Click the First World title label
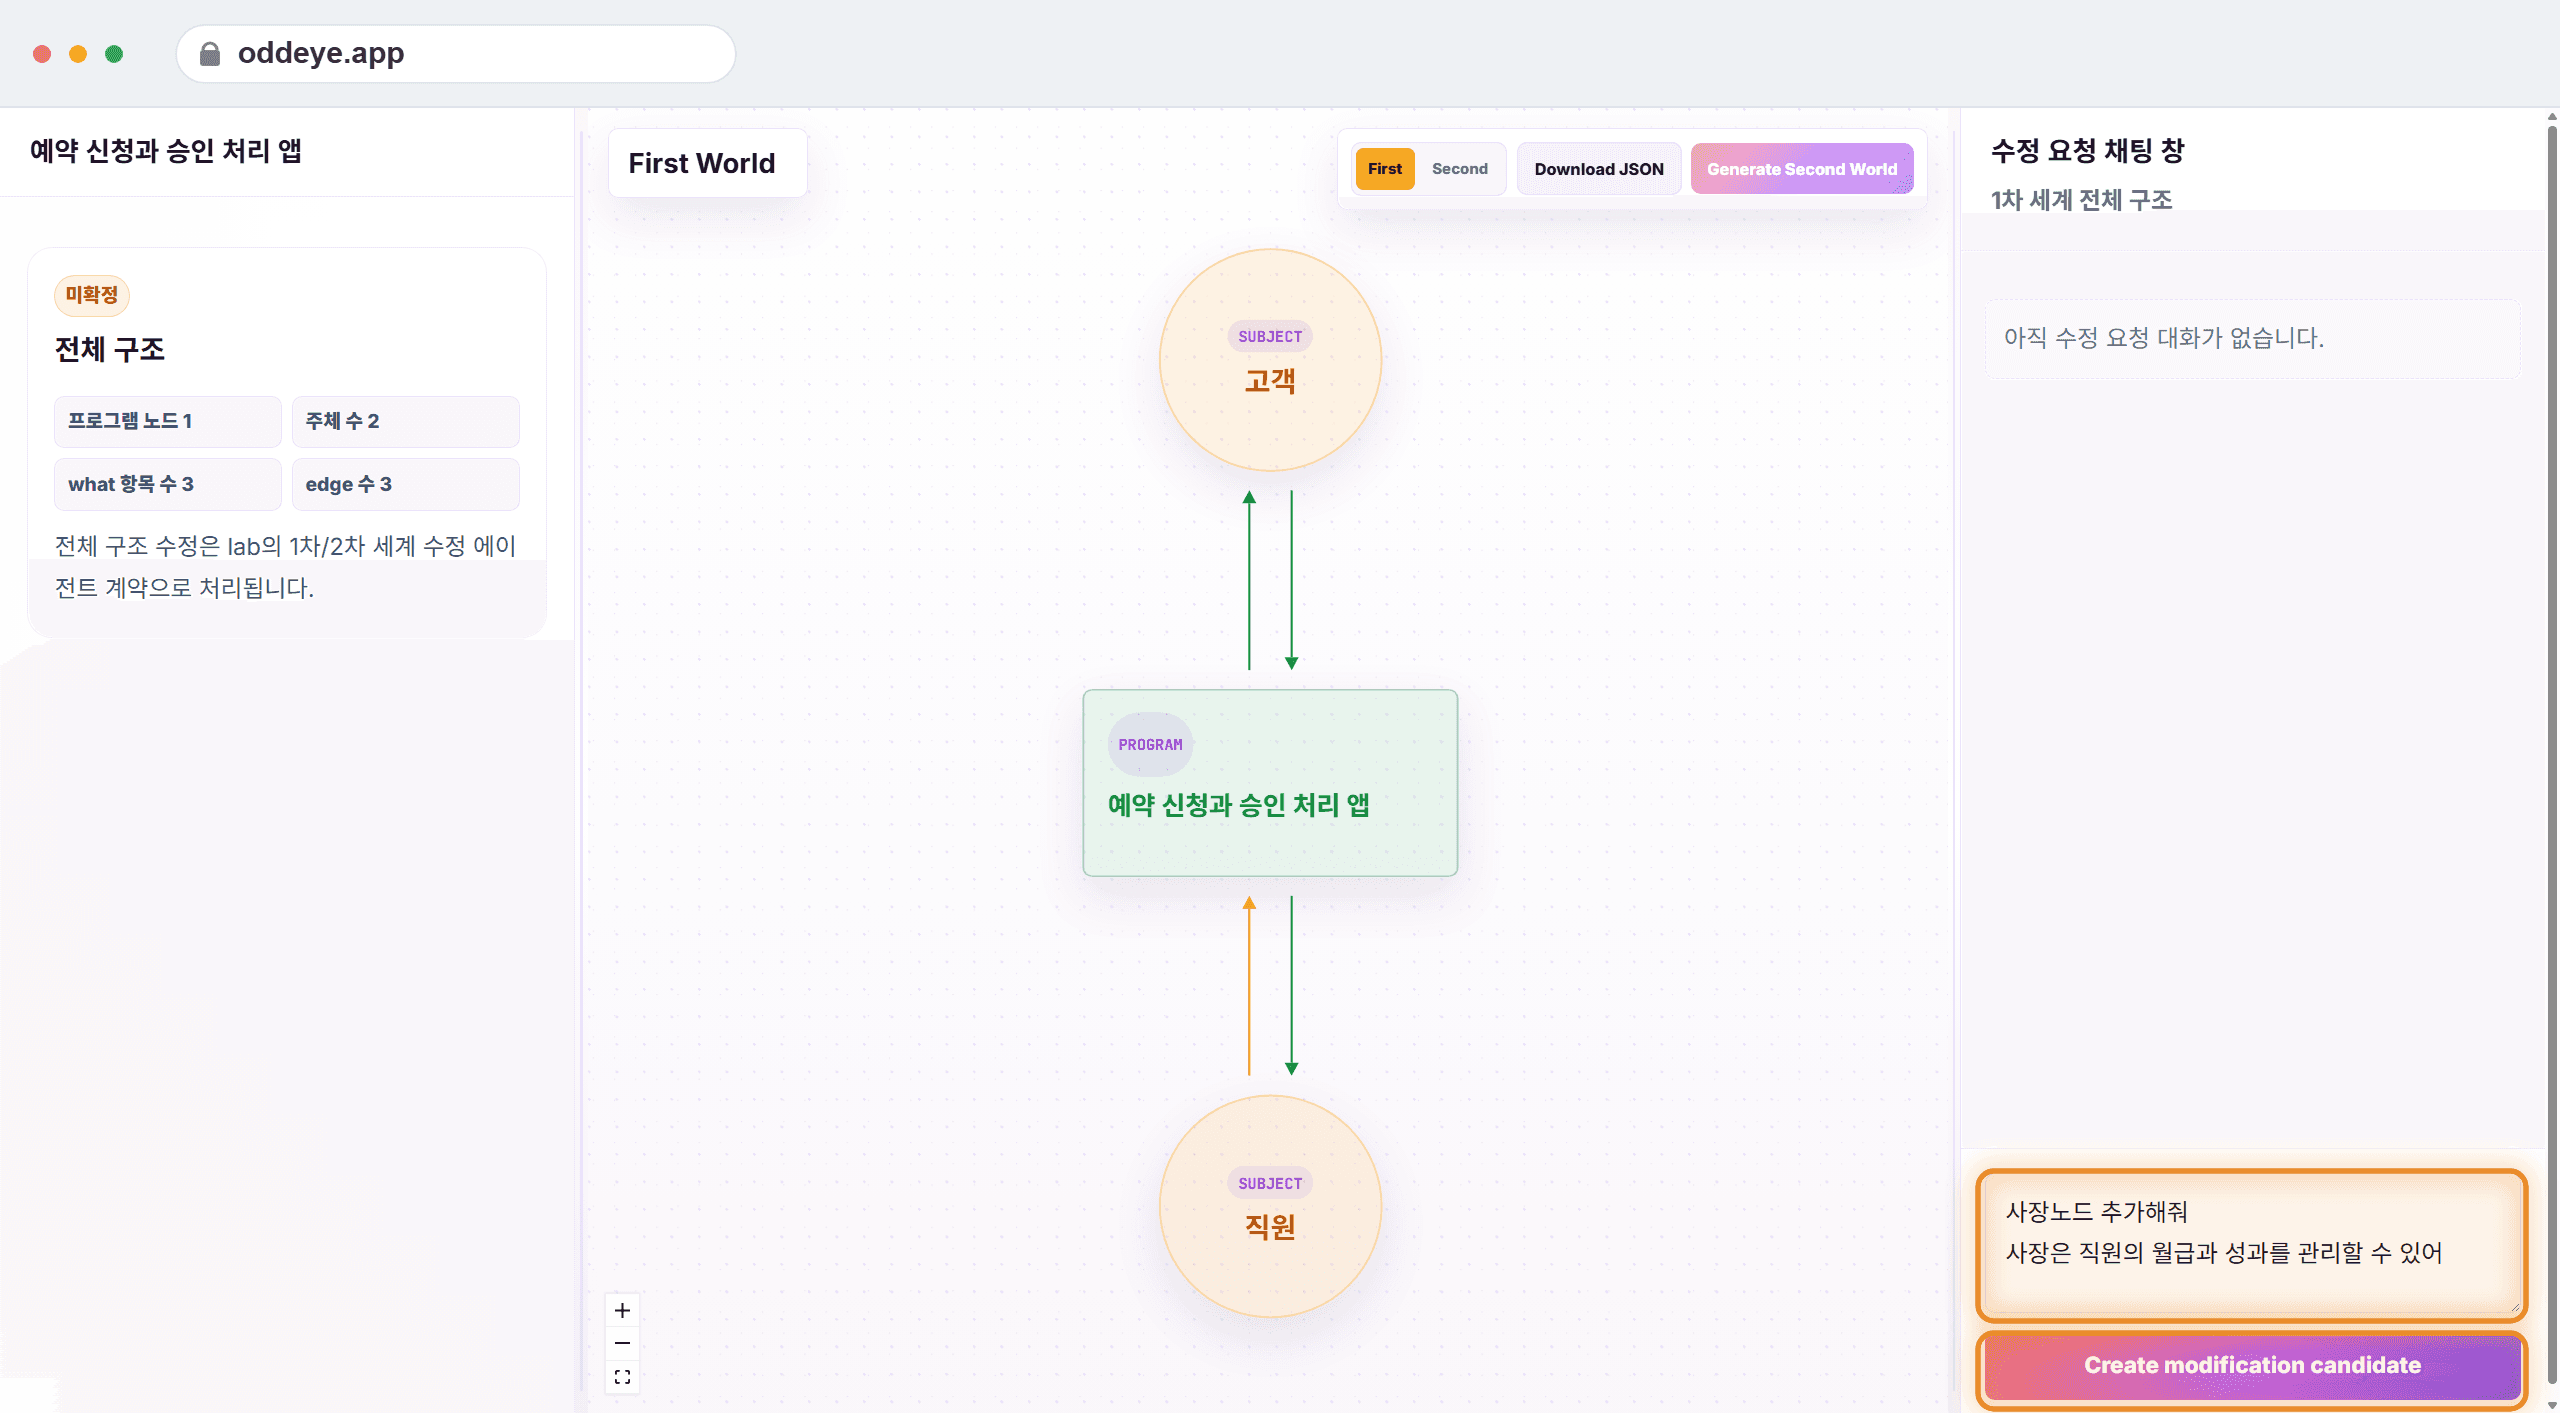 702,163
